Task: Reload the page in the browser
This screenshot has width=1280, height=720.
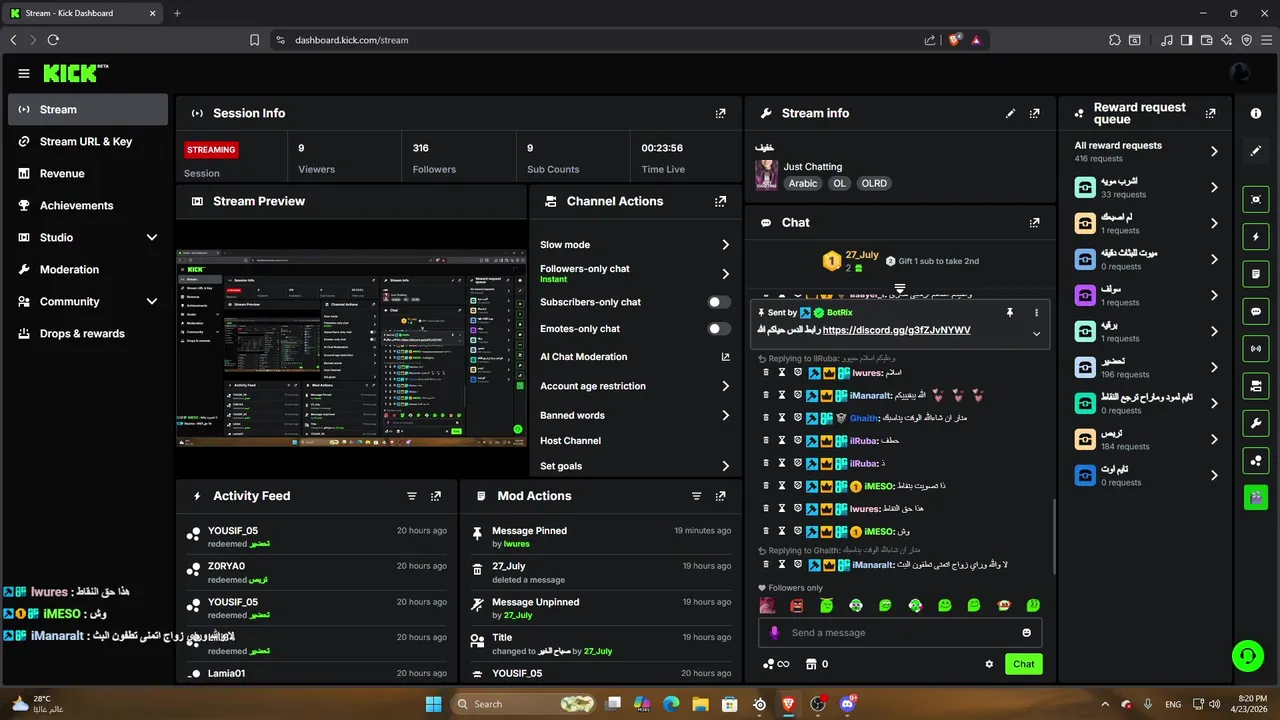Action: (x=53, y=40)
